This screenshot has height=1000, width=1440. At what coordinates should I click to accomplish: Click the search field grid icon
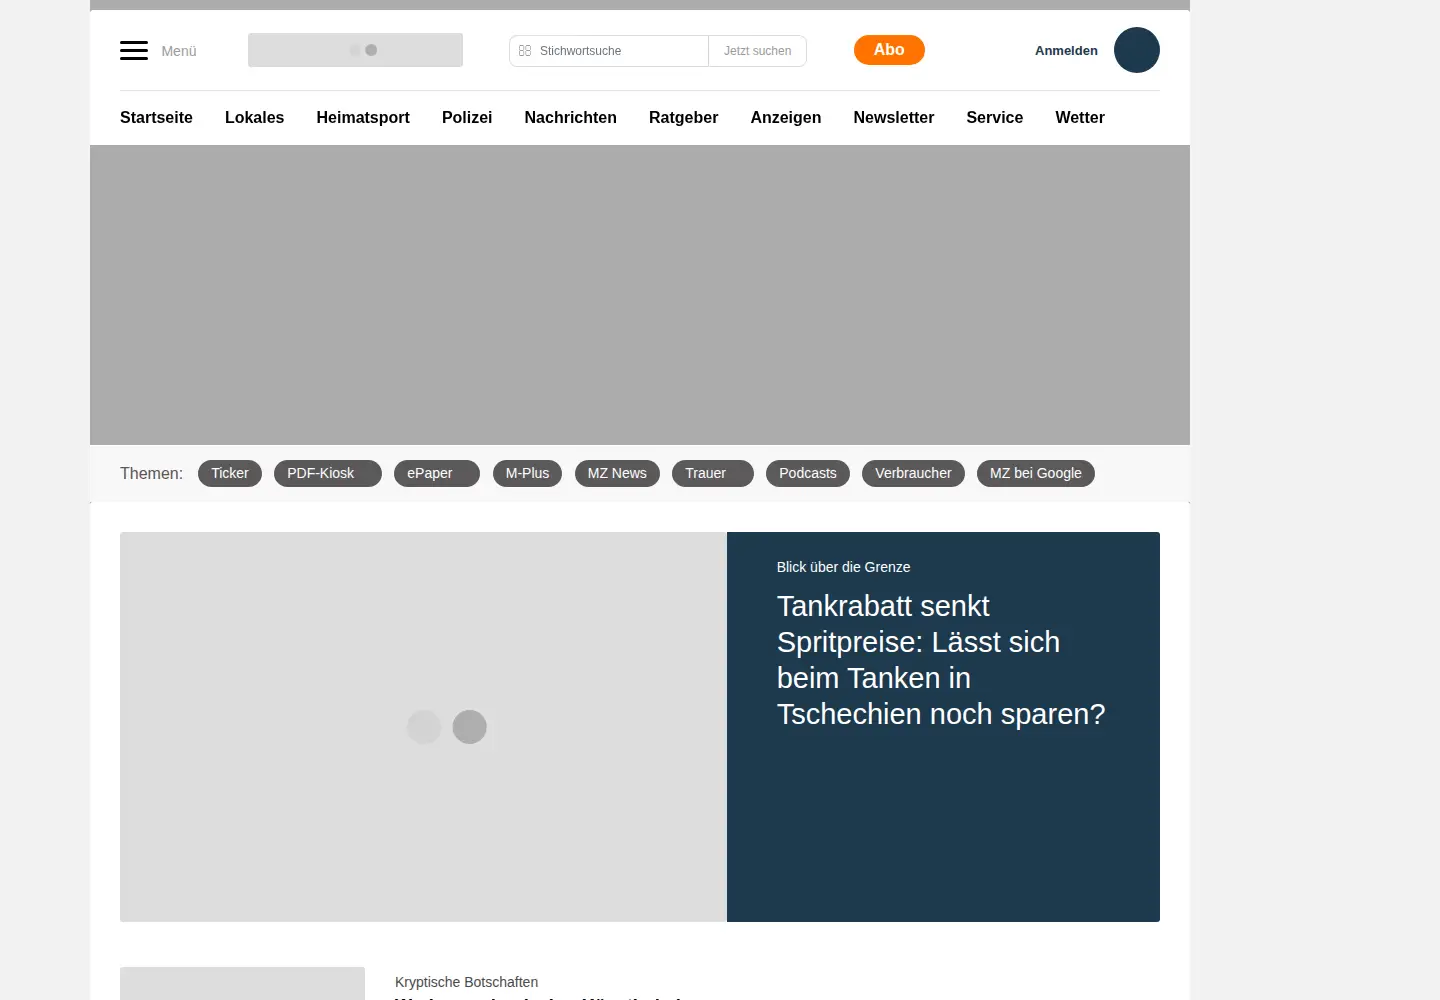pyautogui.click(x=525, y=50)
